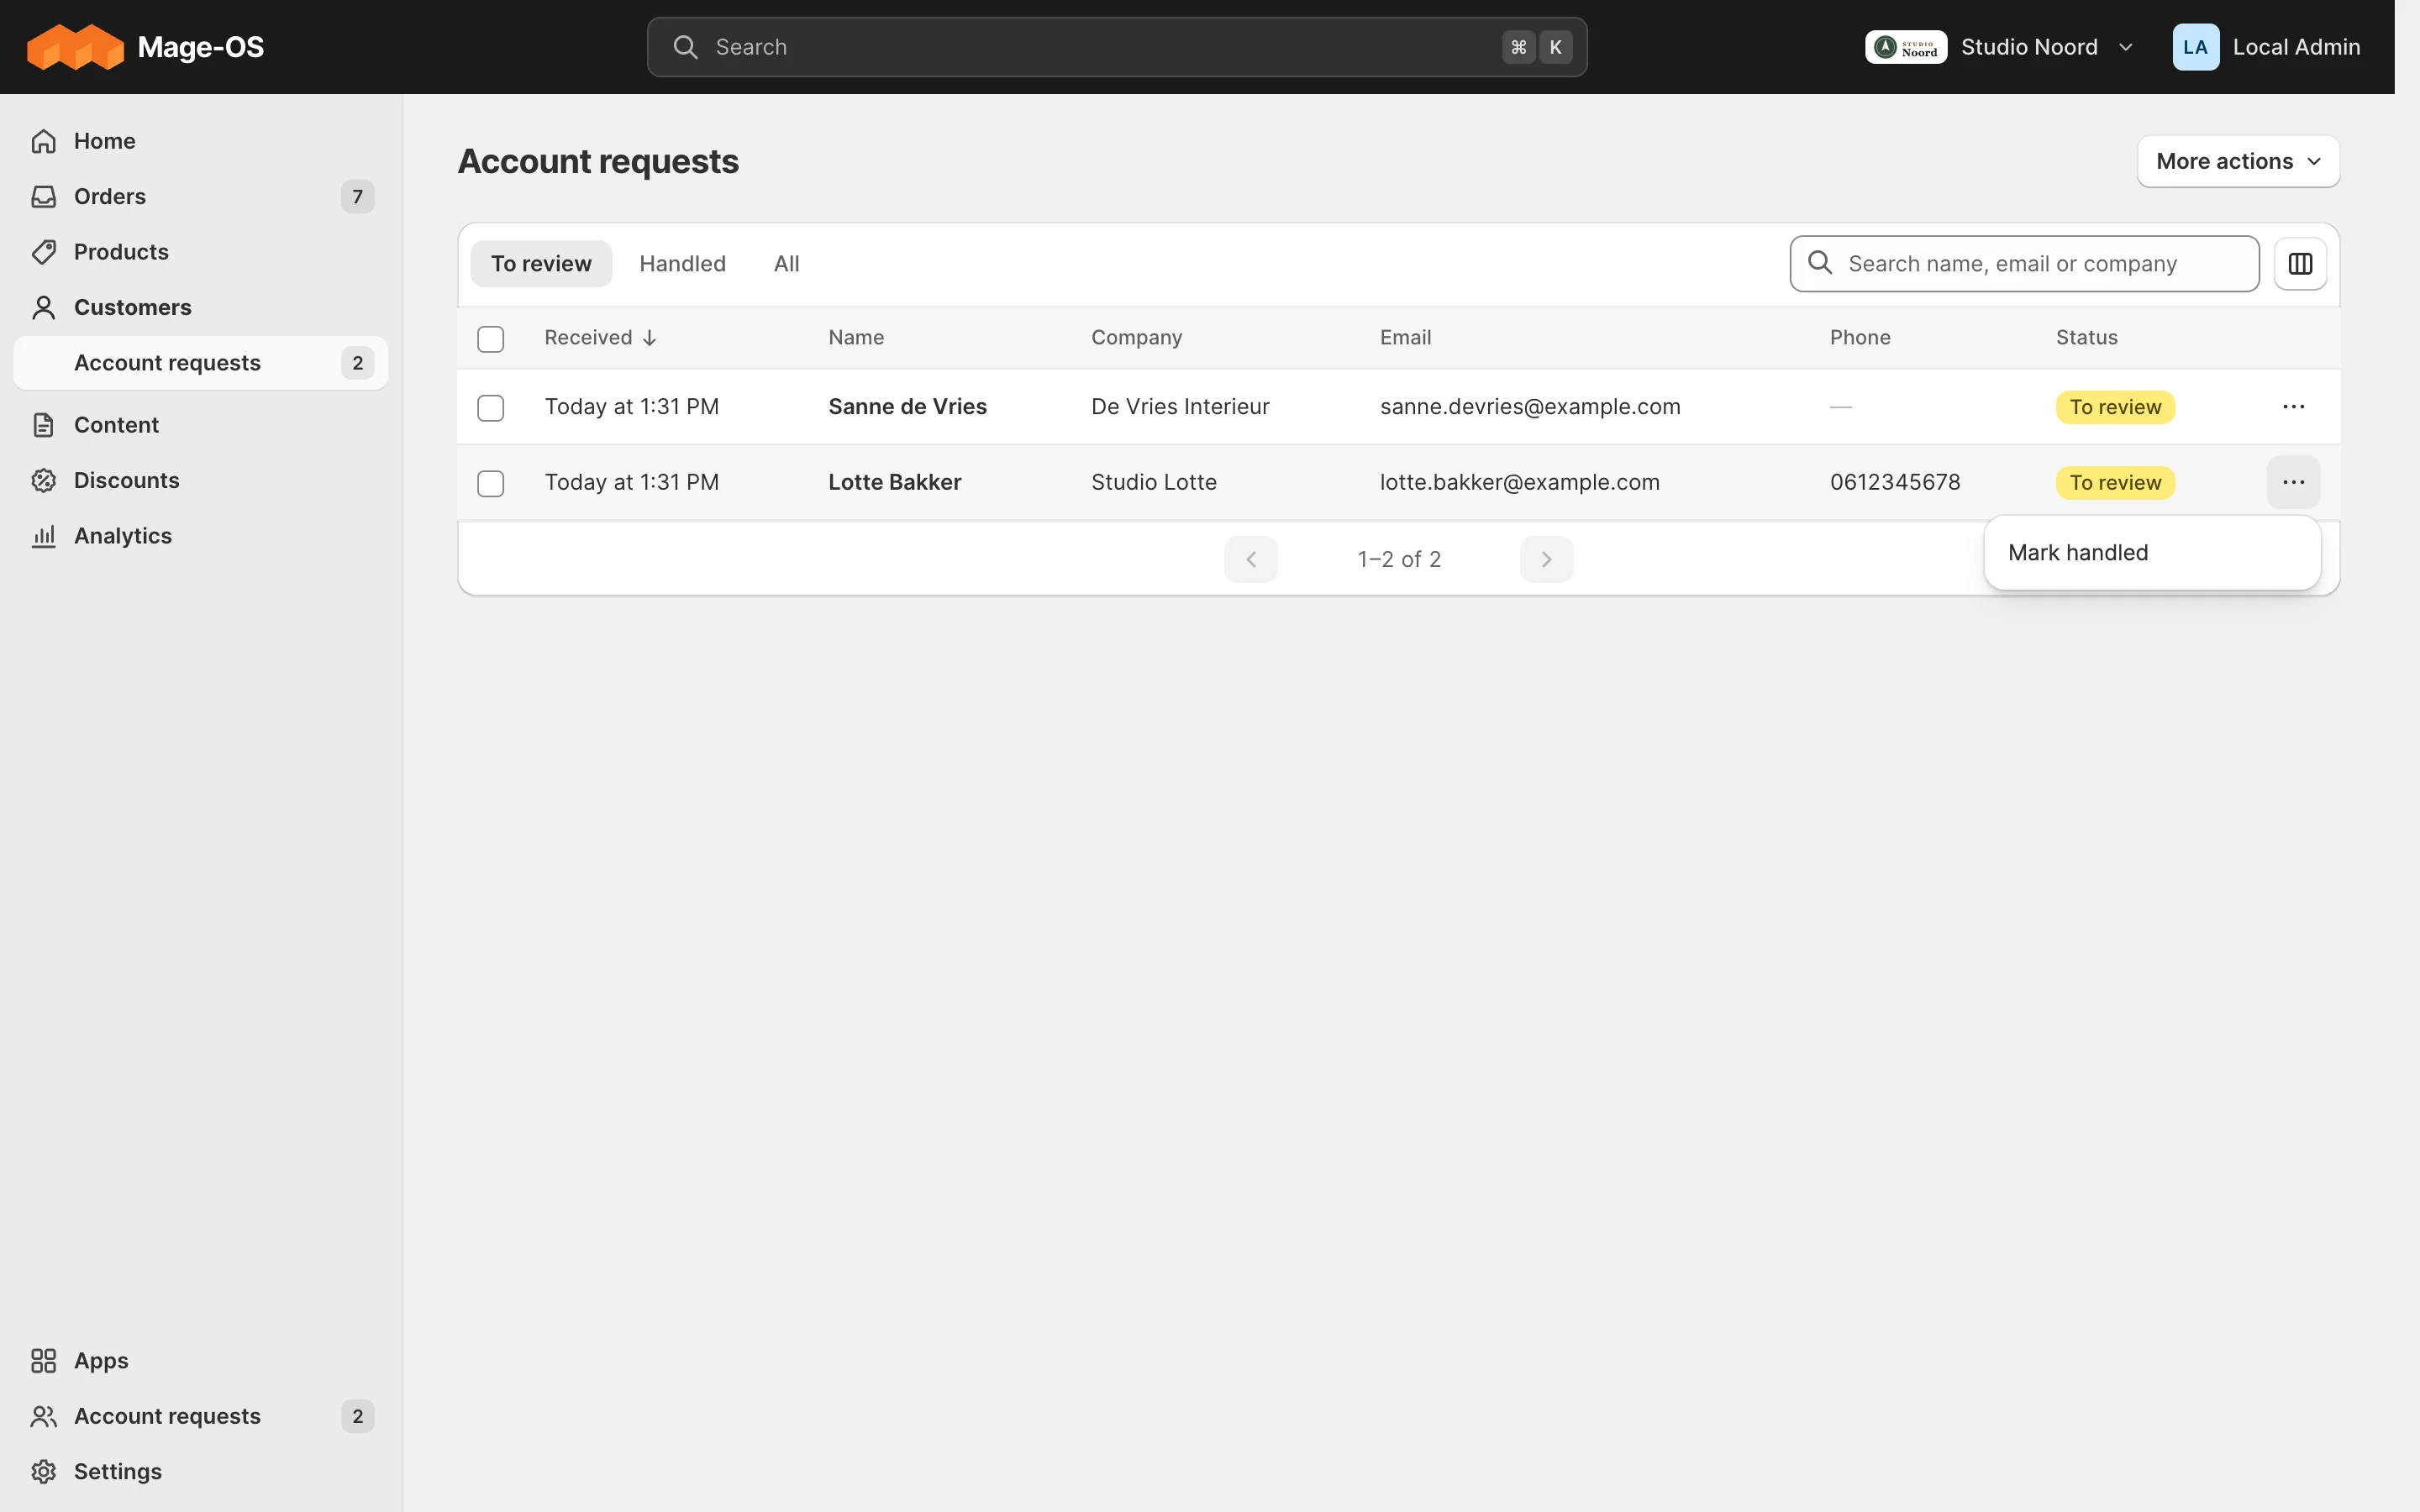Image resolution: width=2420 pixels, height=1512 pixels.
Task: Click To review badge for Lotte Bakker
Action: pos(2115,483)
